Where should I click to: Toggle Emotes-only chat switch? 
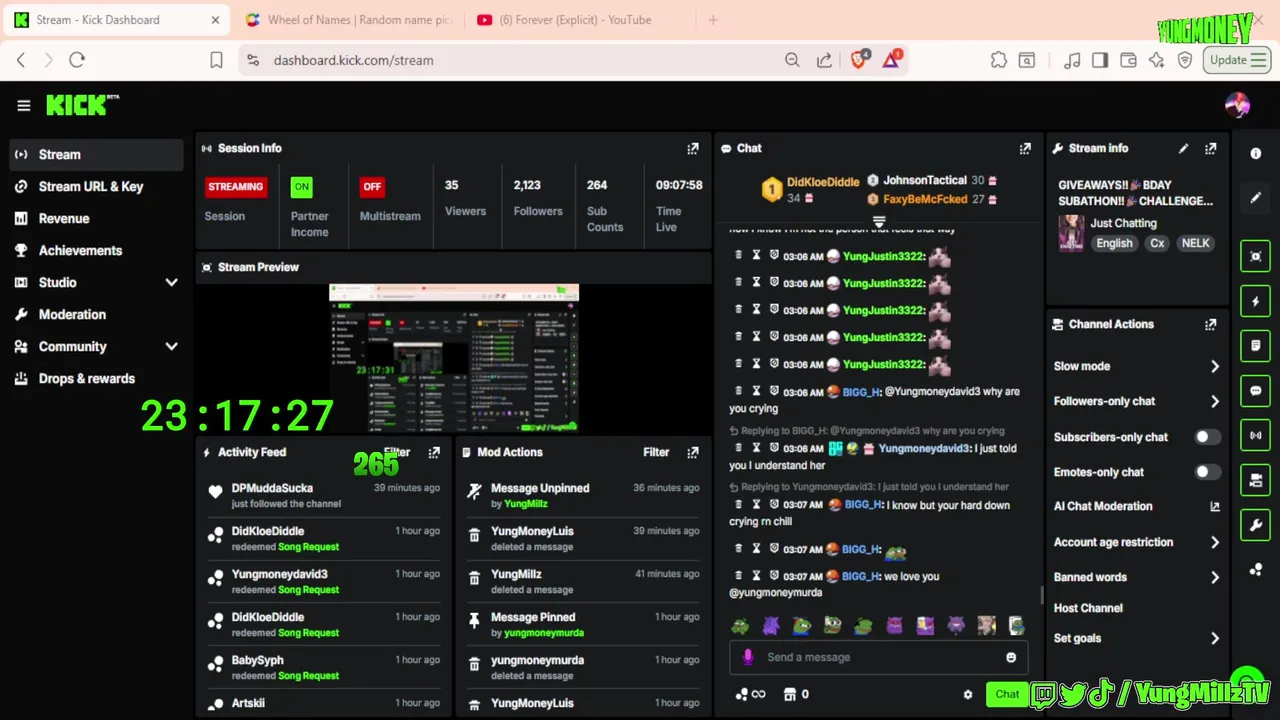tap(1208, 472)
